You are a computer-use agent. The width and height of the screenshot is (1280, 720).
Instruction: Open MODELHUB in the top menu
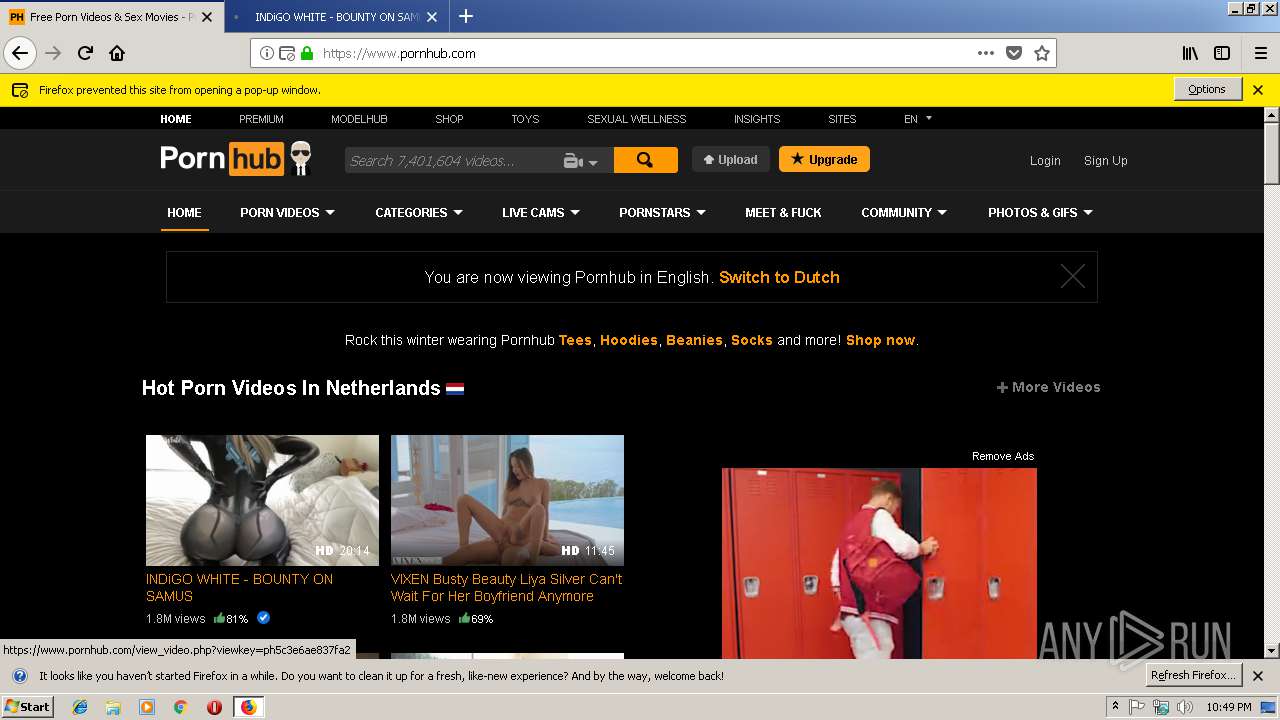click(x=359, y=118)
